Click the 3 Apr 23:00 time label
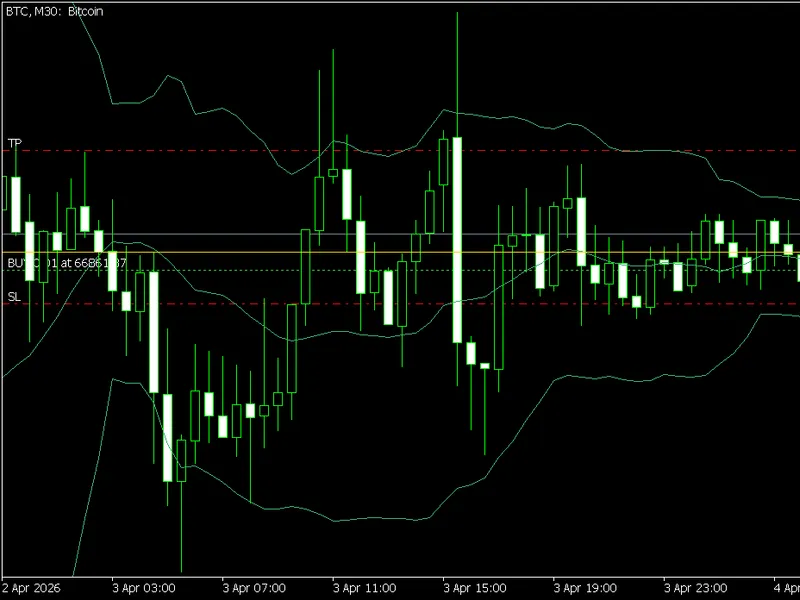 (695, 588)
